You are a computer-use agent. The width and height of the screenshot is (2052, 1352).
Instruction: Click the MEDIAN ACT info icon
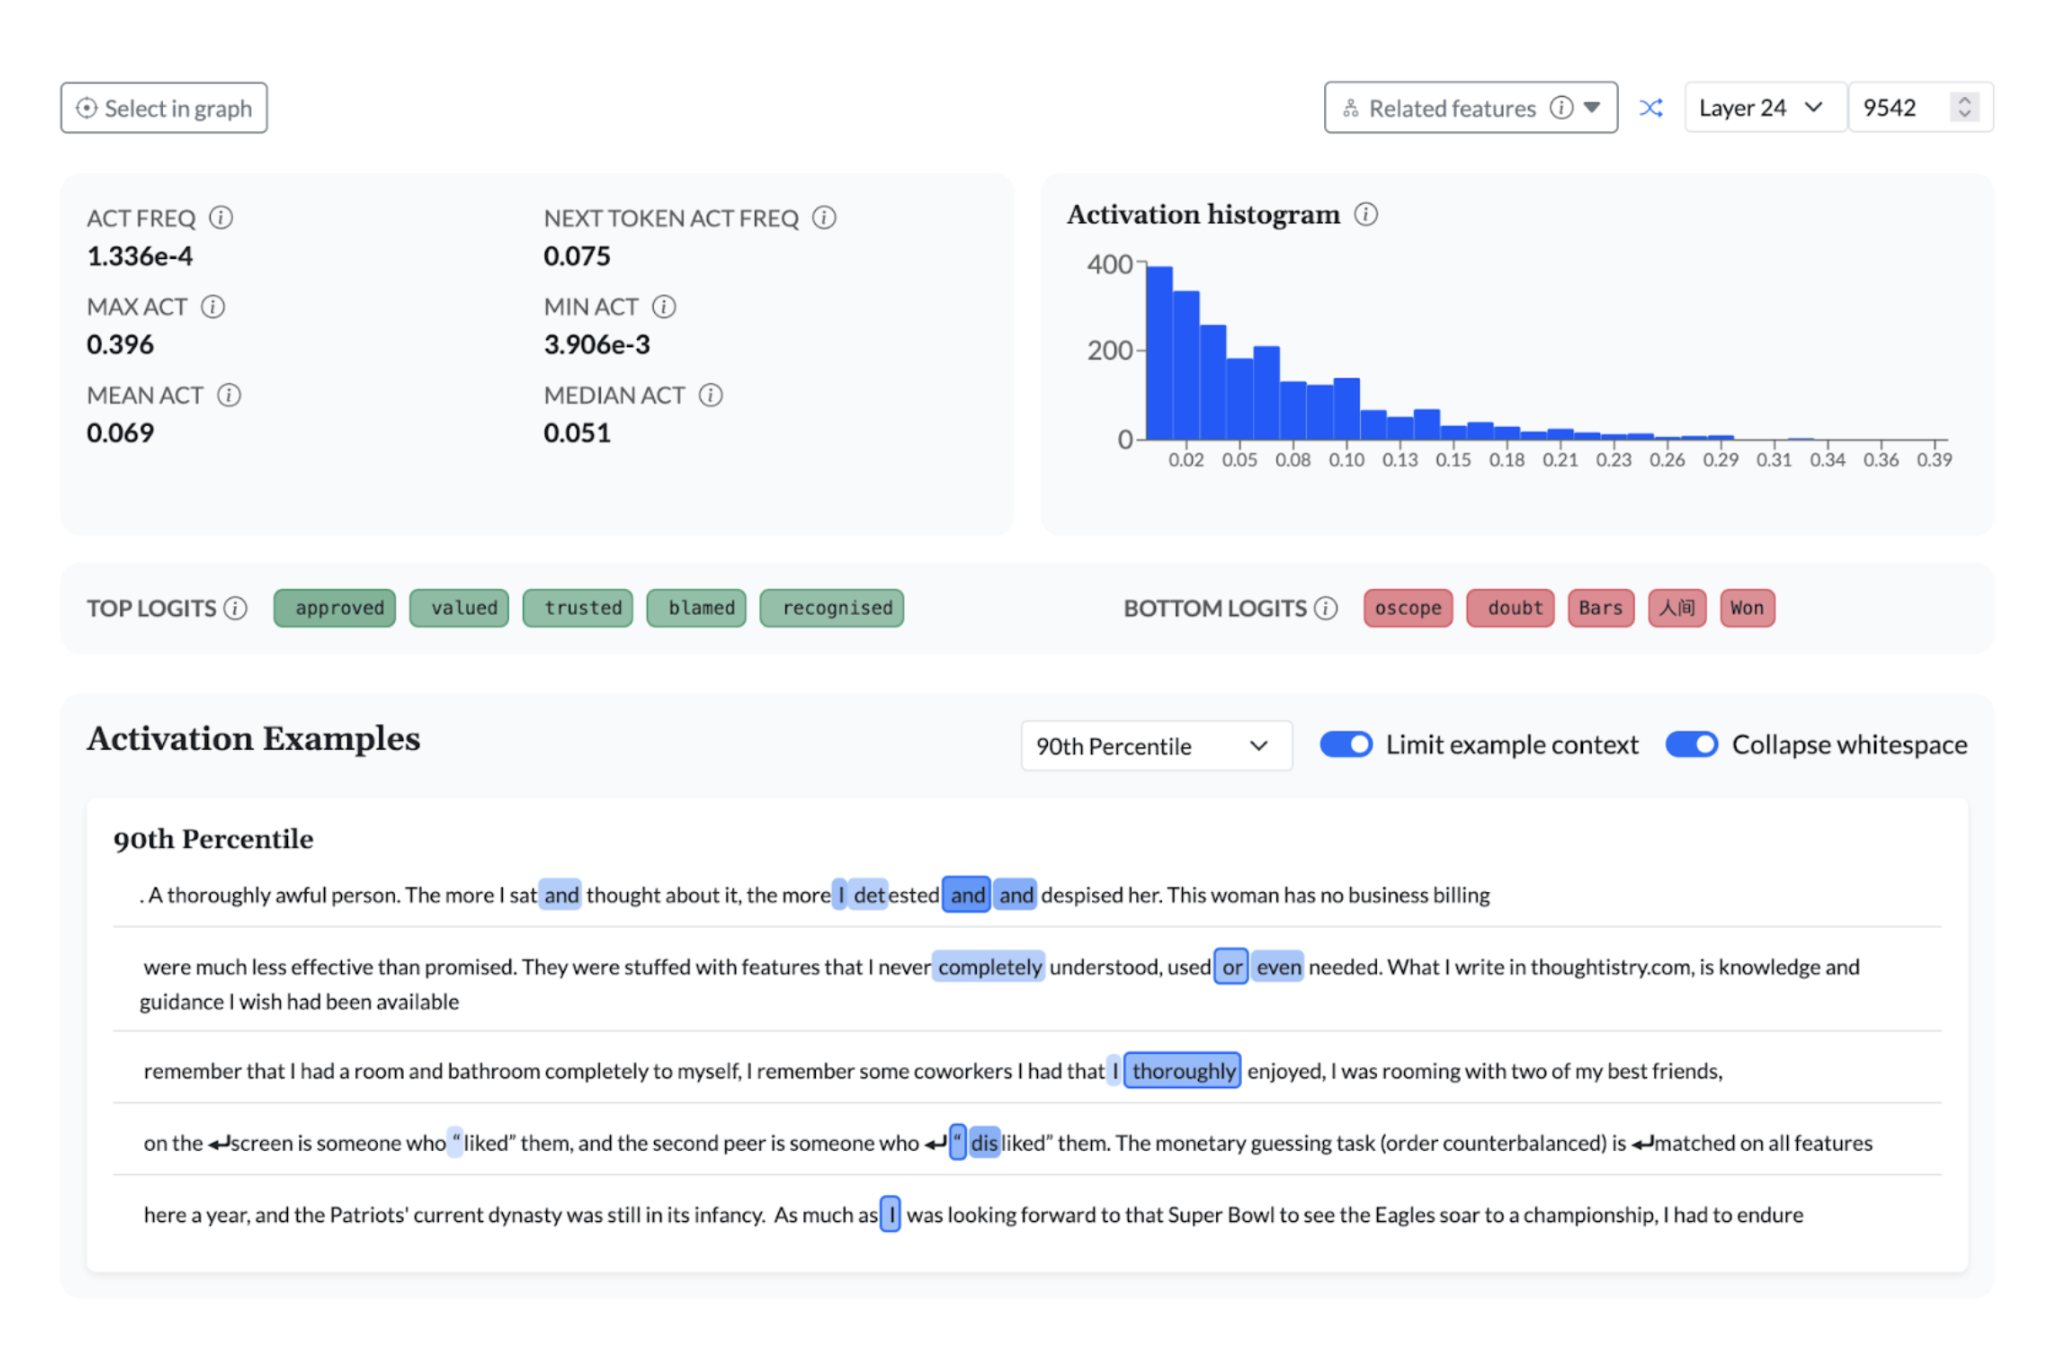pos(711,395)
